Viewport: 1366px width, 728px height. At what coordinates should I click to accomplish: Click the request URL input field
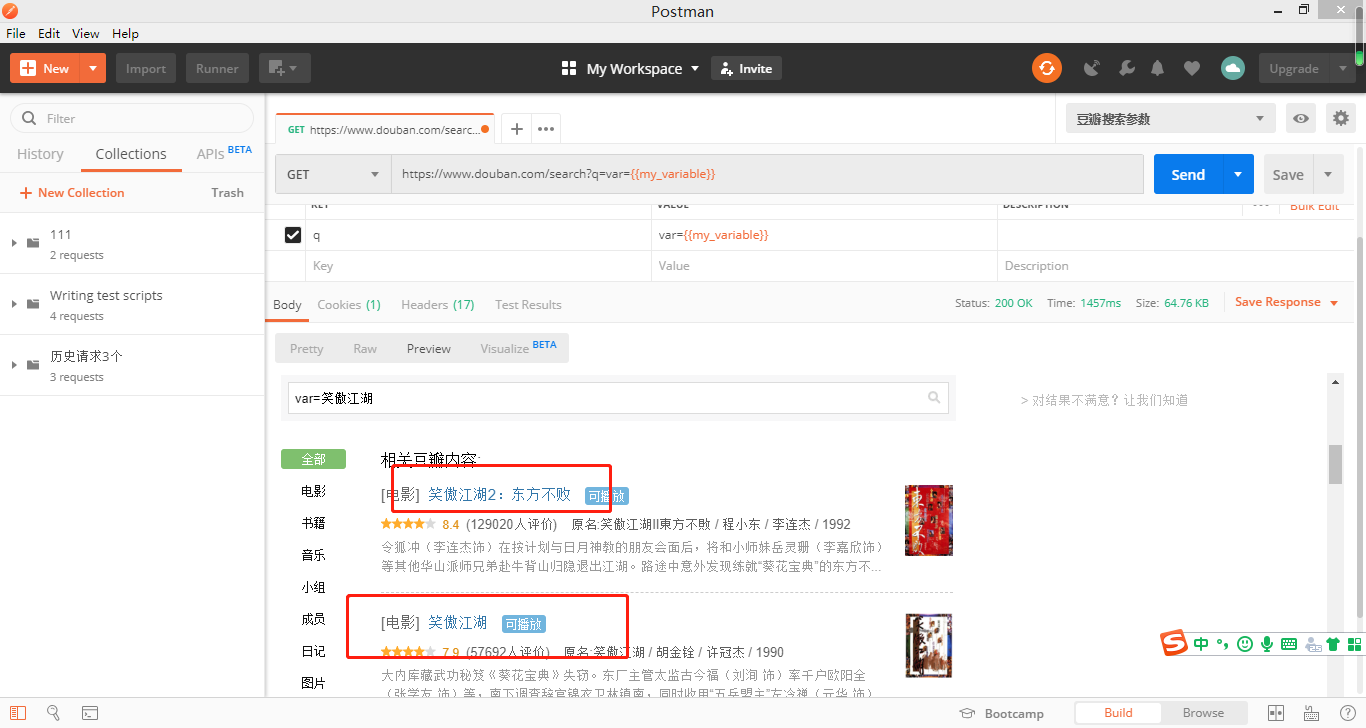[767, 174]
